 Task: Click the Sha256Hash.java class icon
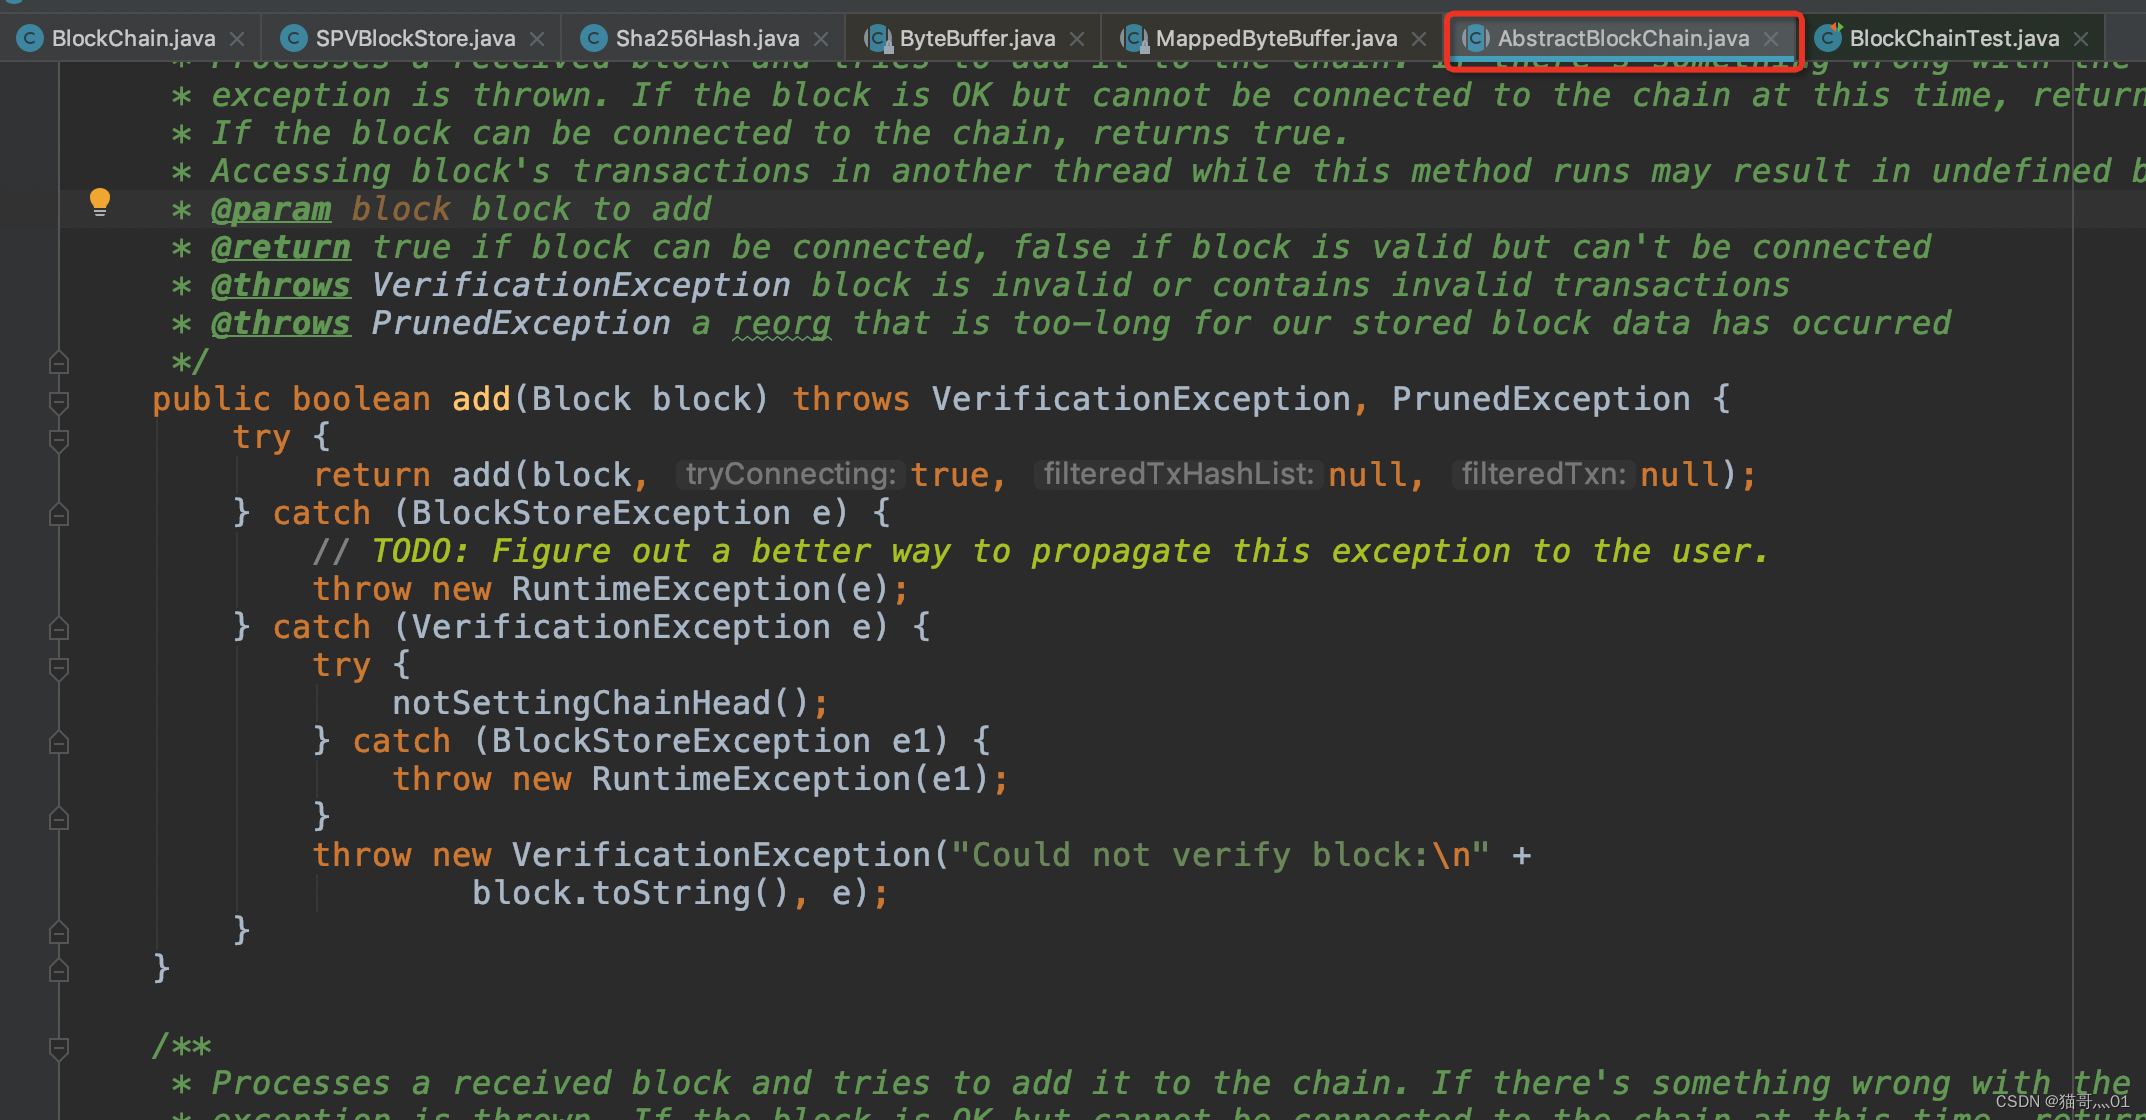tap(593, 39)
